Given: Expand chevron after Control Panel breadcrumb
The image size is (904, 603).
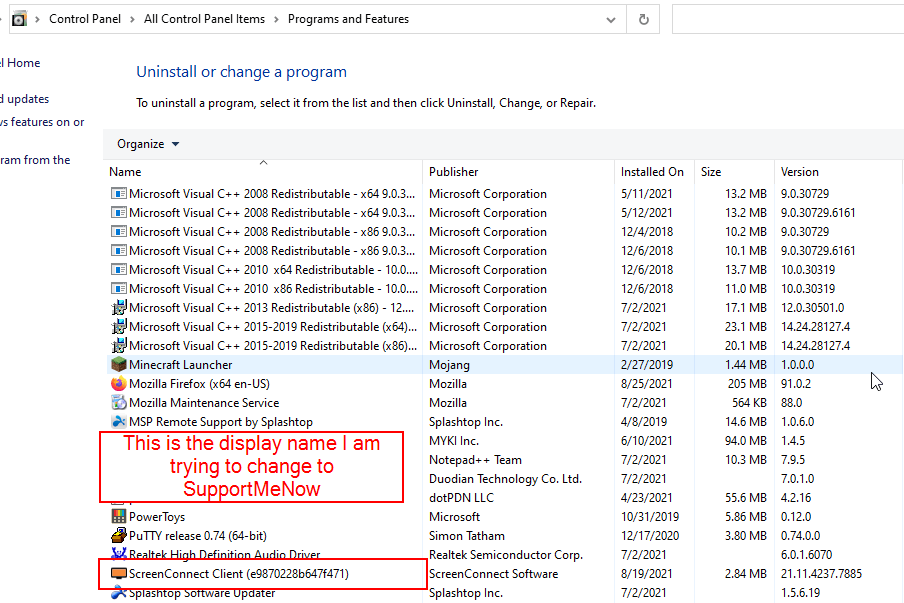Looking at the screenshot, I should coord(132,19).
